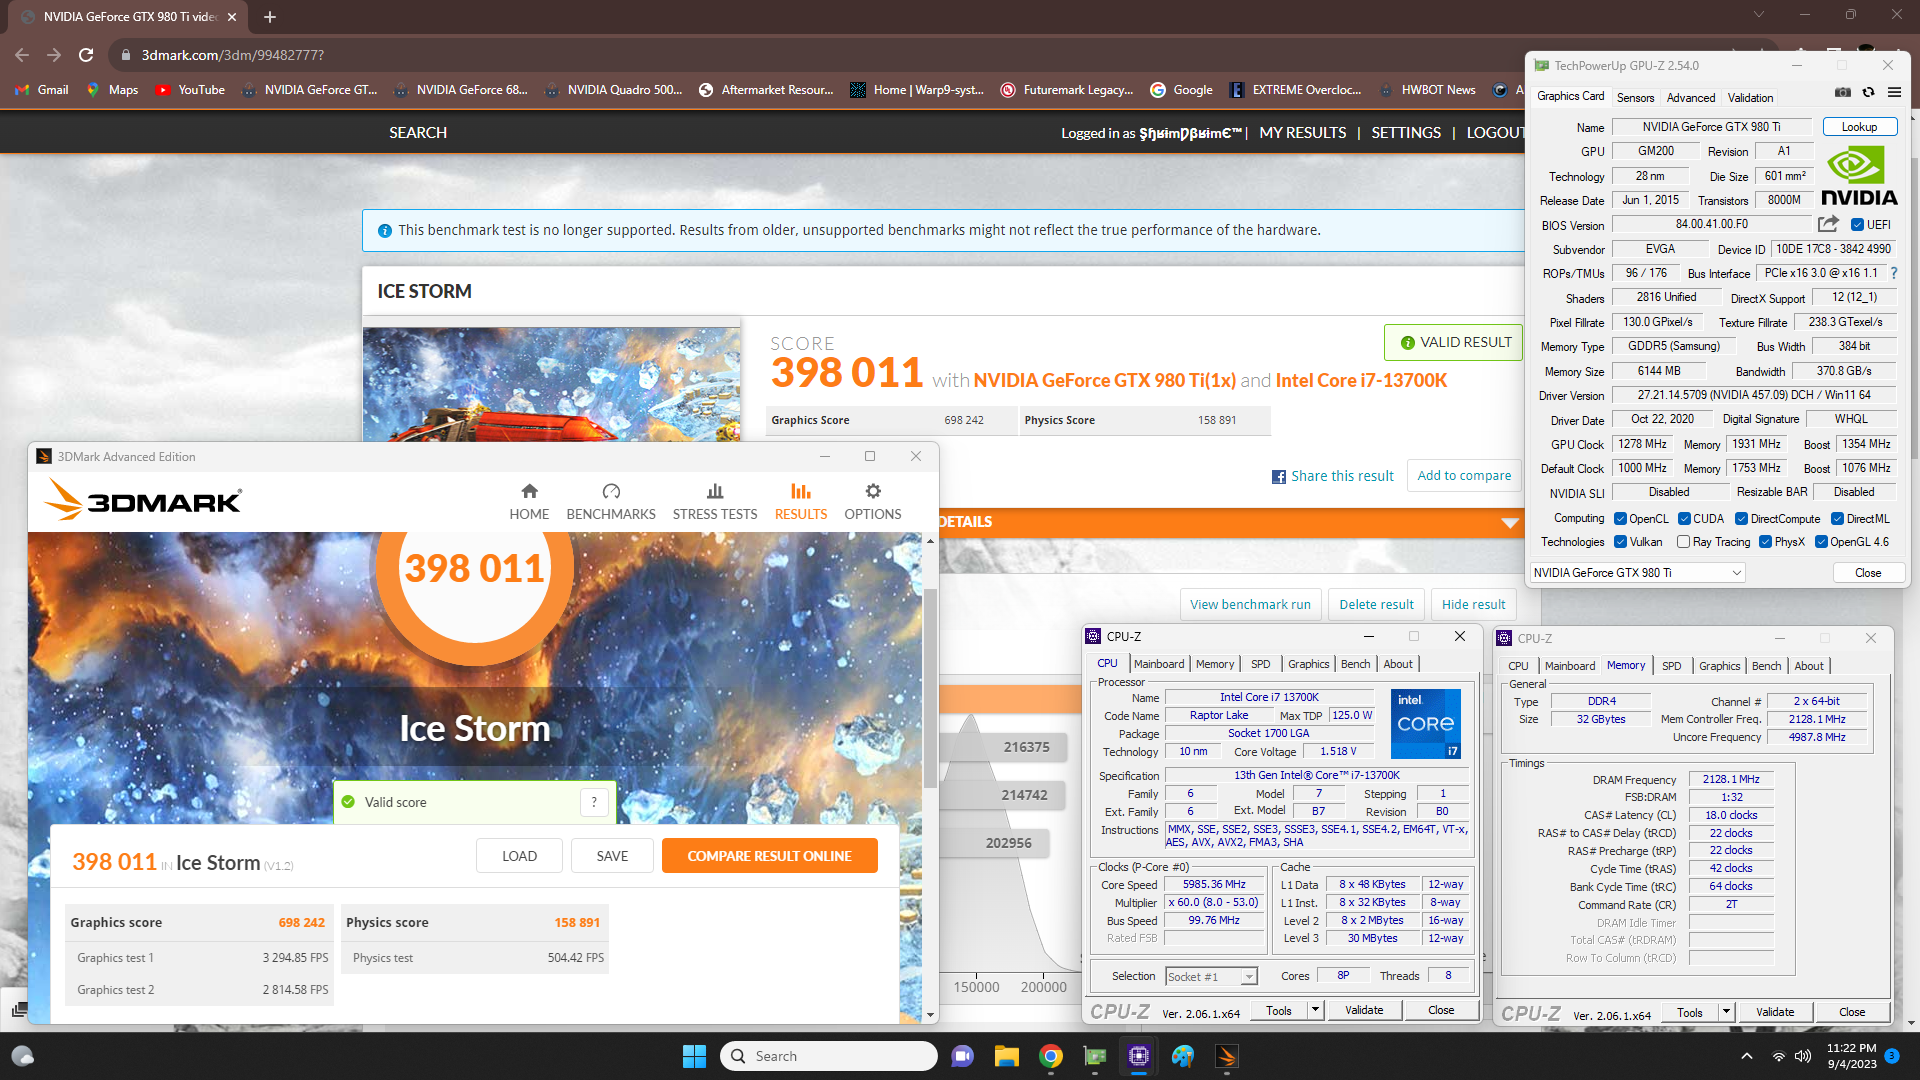The height and width of the screenshot is (1080, 1920).
Task: Click the Bus Interface question mark
Action: coord(1894,273)
